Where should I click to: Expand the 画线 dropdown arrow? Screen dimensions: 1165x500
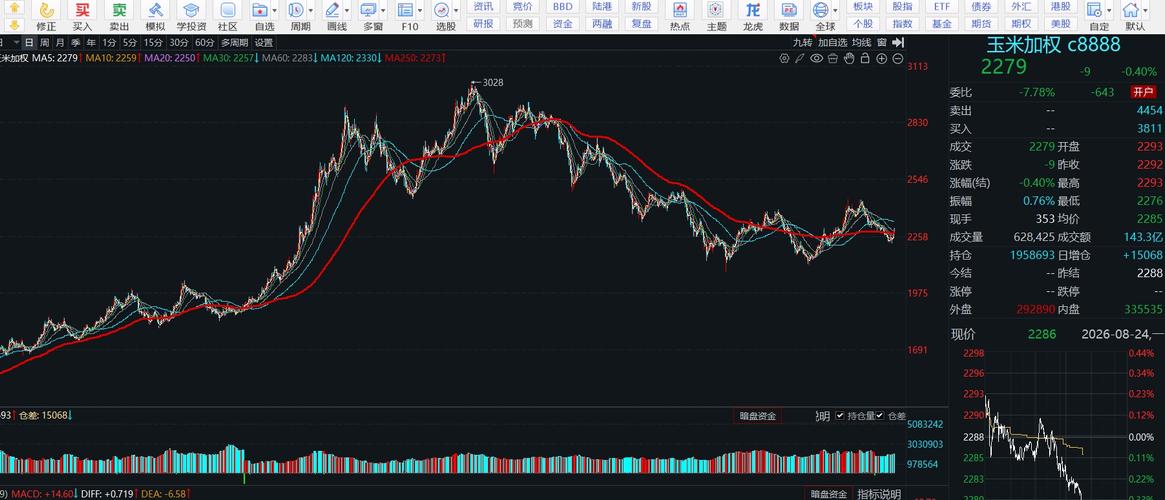point(348,11)
